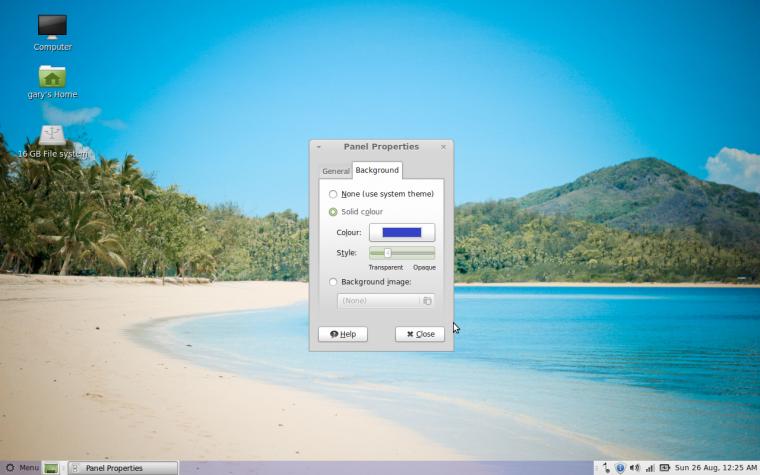
Task: Open the Mint Menu button in the panel
Action: tap(22, 468)
